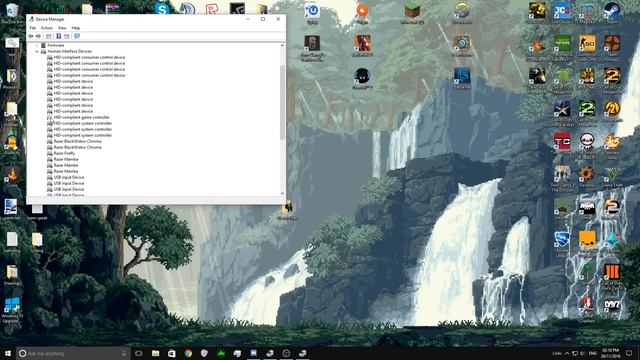Select the Uplay desktop icon
The height and width of the screenshot is (360, 640).
pos(312,13)
